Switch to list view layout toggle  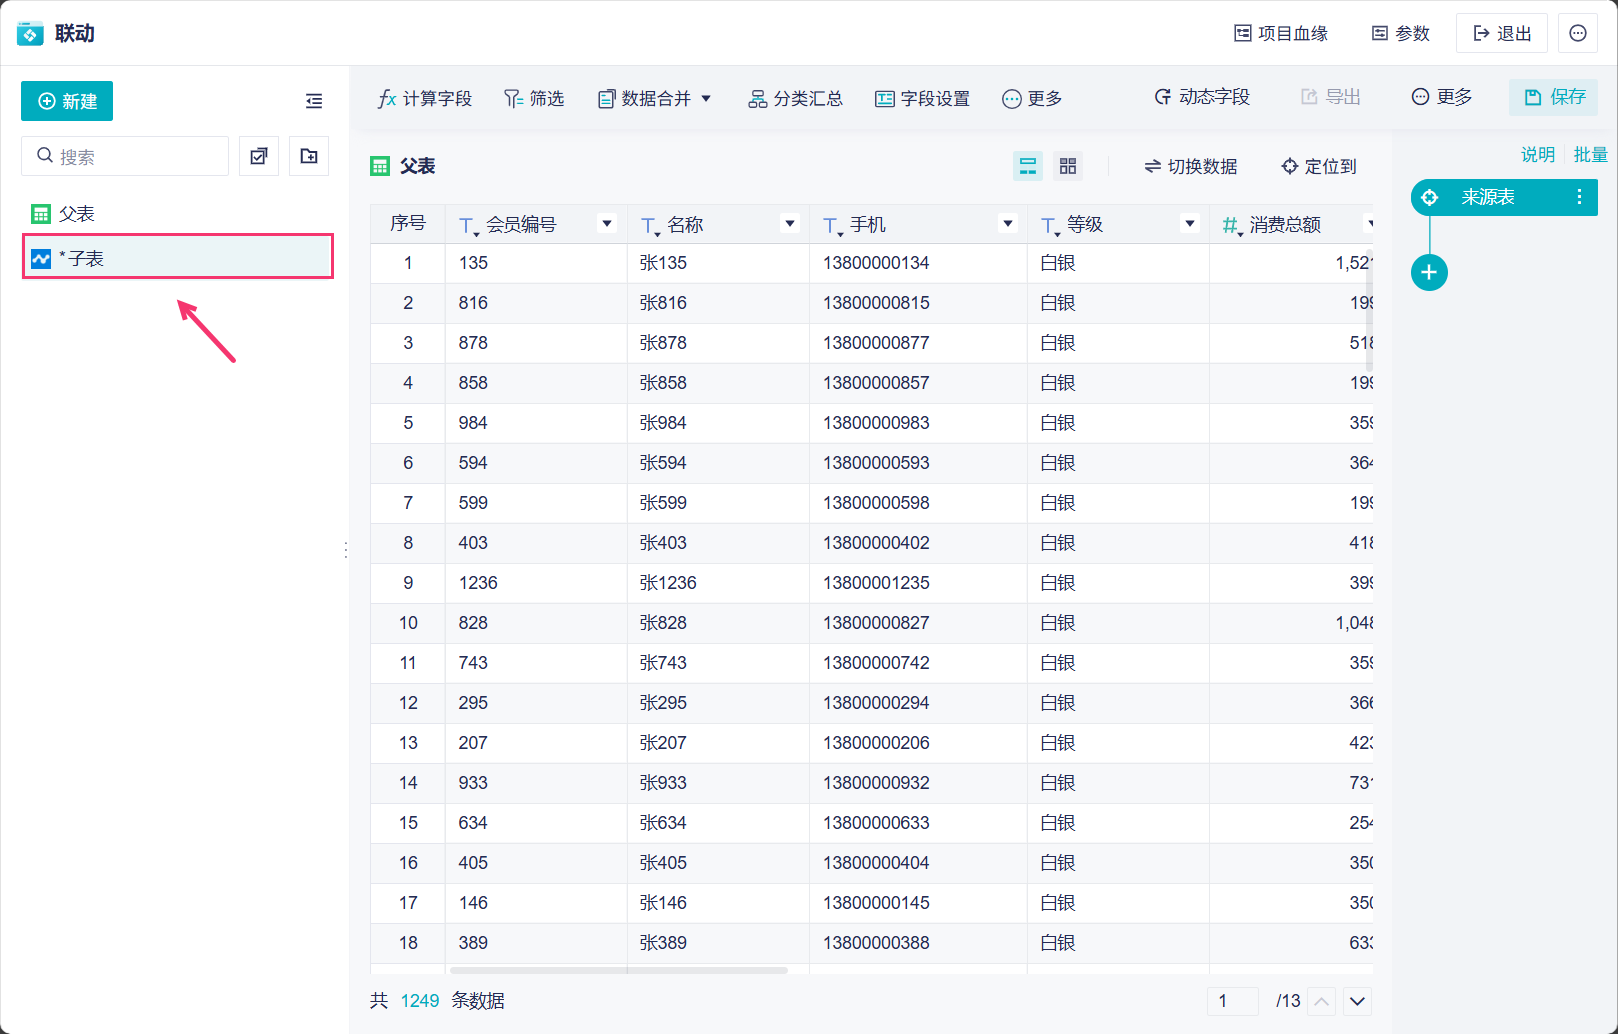(1028, 166)
